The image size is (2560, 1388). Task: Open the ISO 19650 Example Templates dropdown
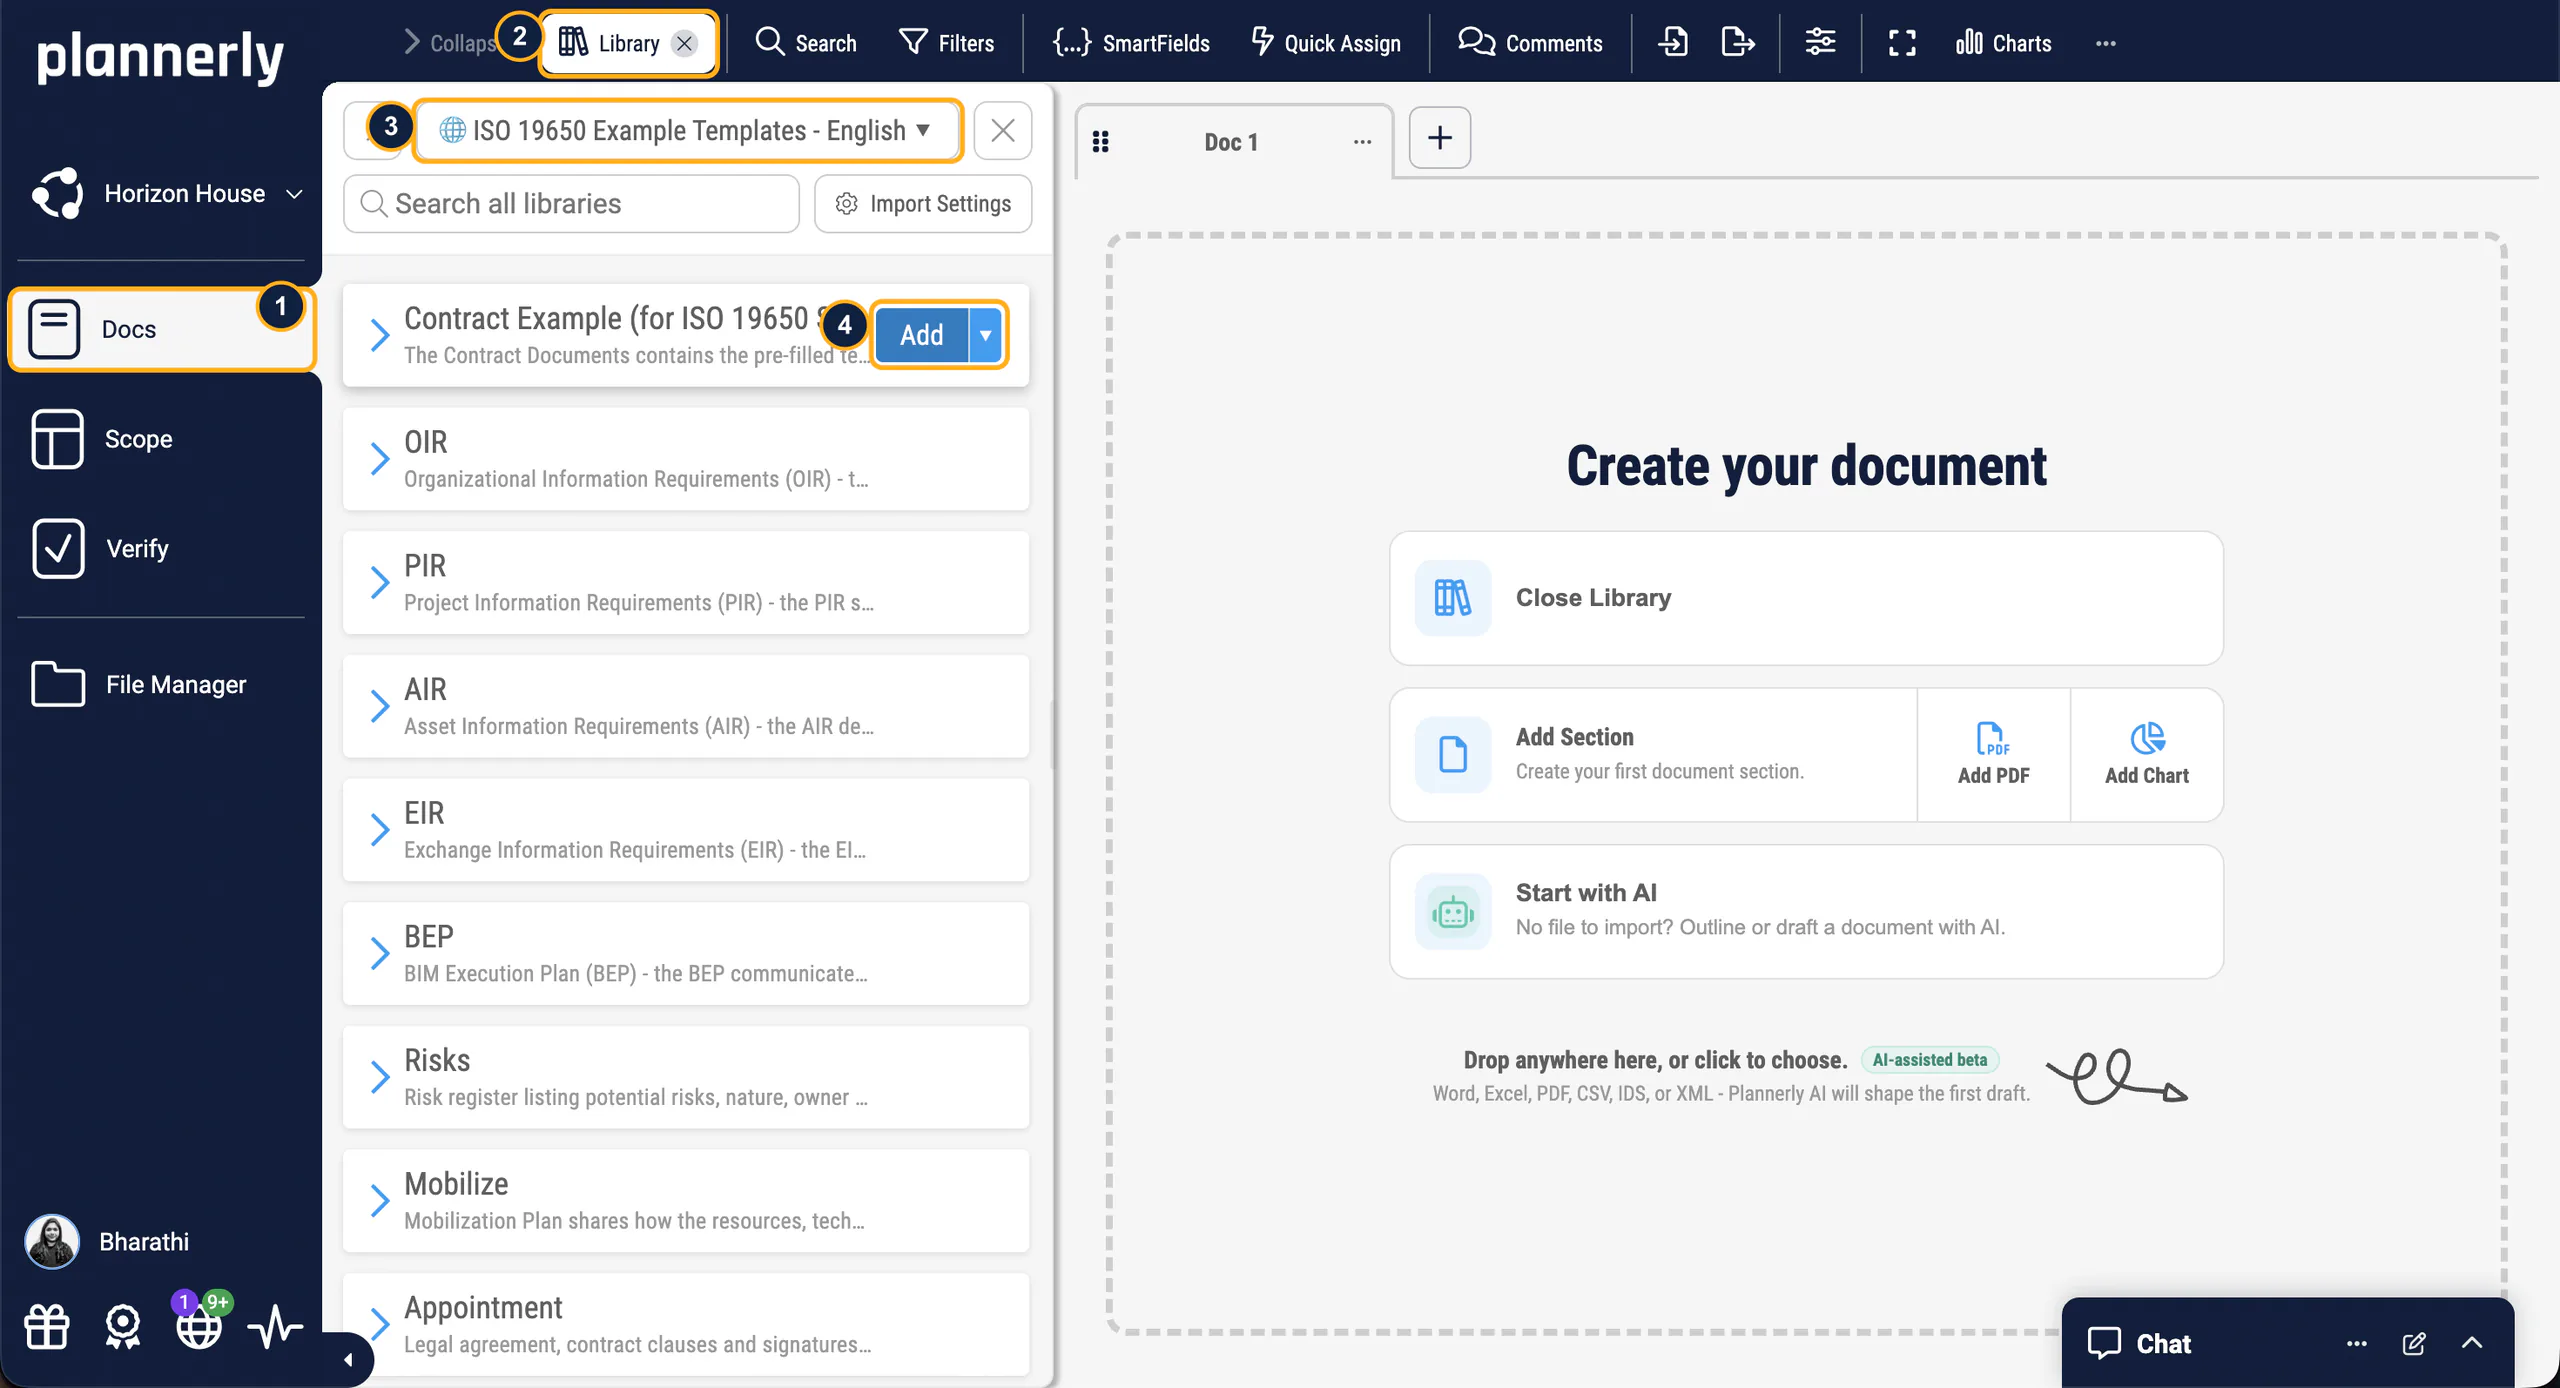(x=687, y=130)
